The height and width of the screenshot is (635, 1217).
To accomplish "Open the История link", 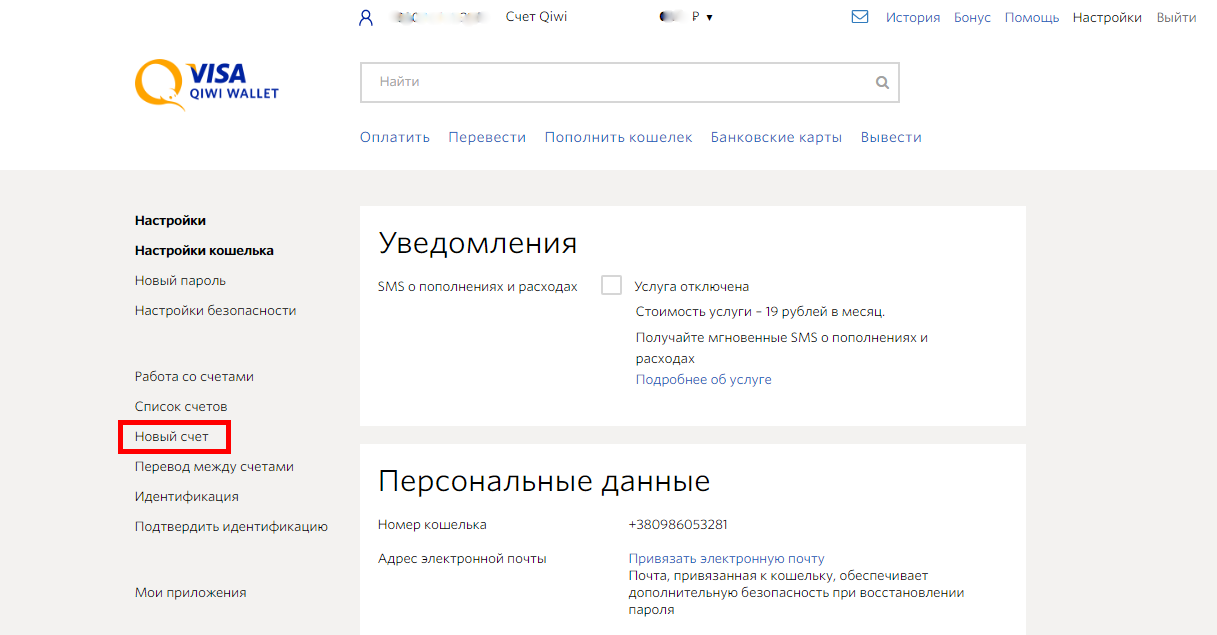I will pyautogui.click(x=912, y=17).
